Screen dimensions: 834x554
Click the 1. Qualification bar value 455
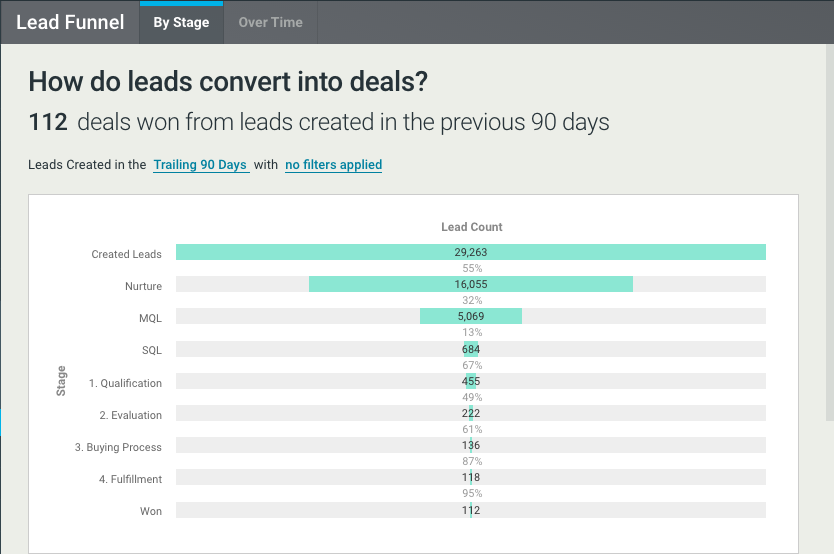pyautogui.click(x=471, y=382)
